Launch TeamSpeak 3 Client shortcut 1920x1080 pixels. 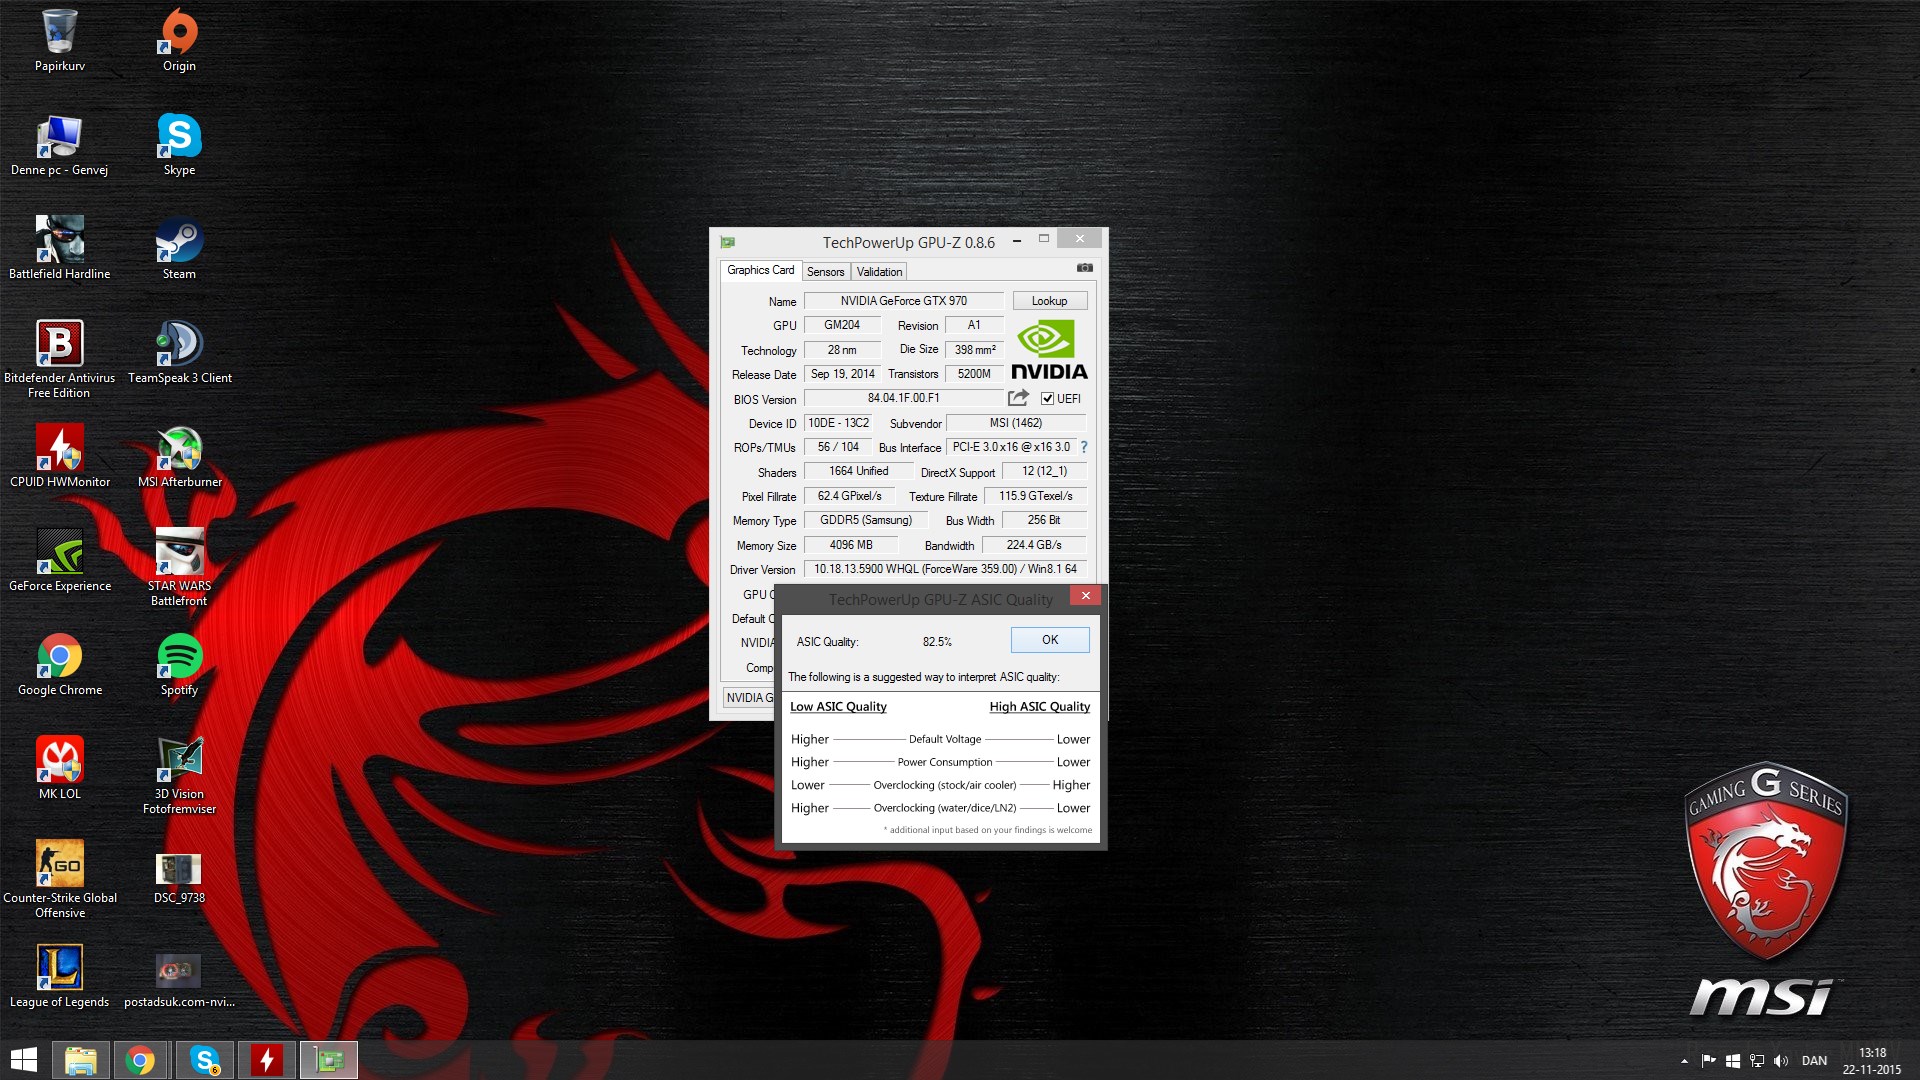[180, 352]
